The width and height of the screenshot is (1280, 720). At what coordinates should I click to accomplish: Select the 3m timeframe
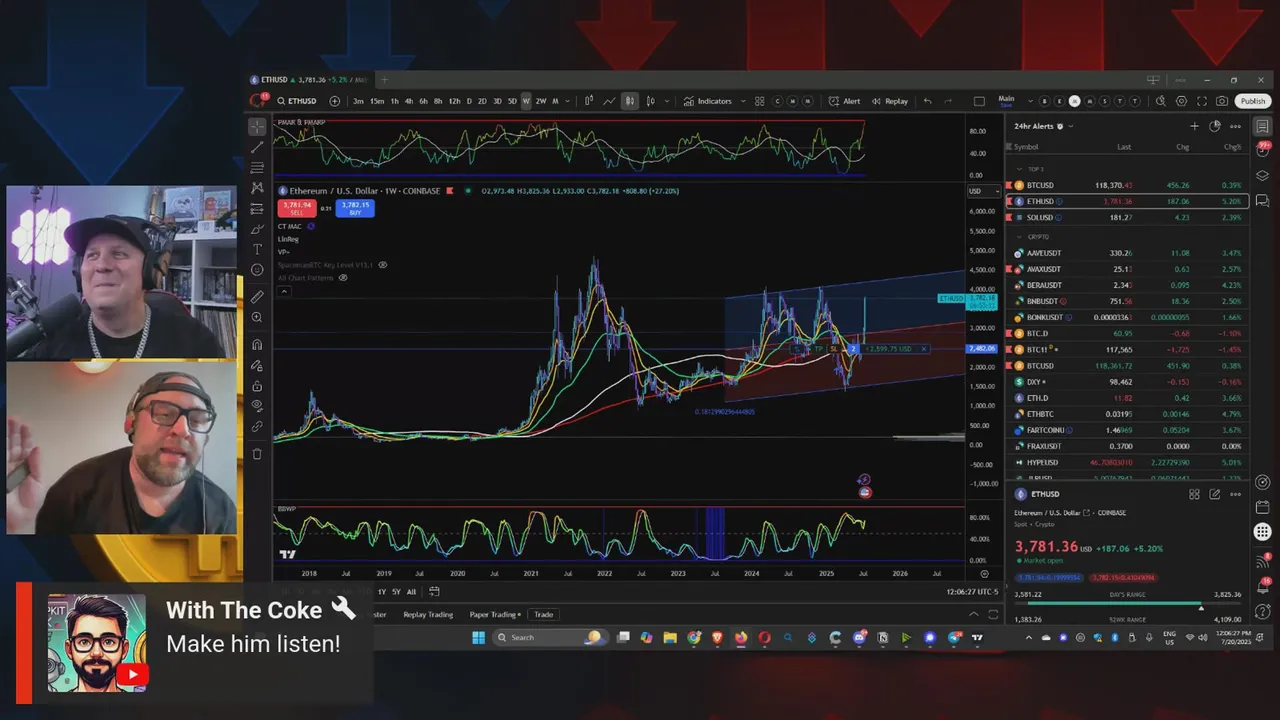coord(358,101)
